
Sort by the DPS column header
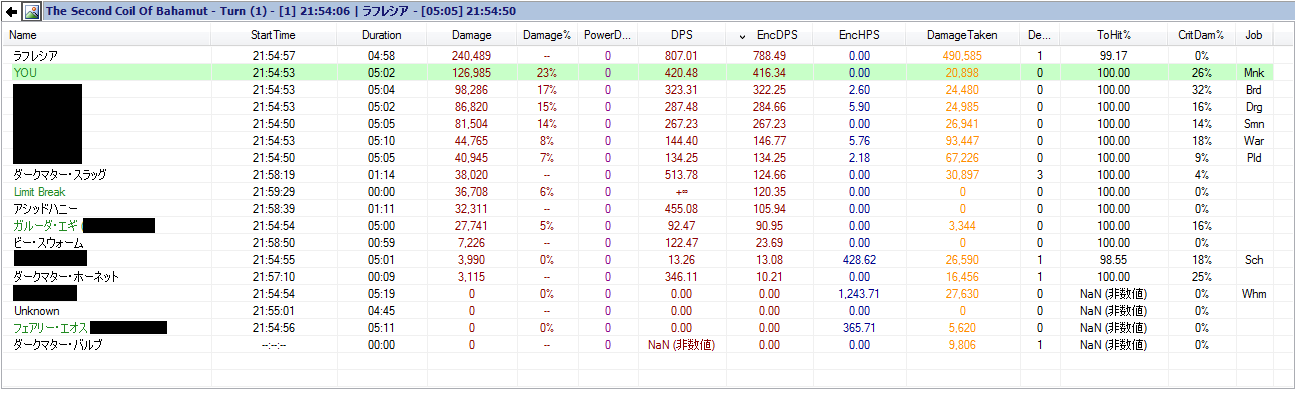click(x=682, y=36)
